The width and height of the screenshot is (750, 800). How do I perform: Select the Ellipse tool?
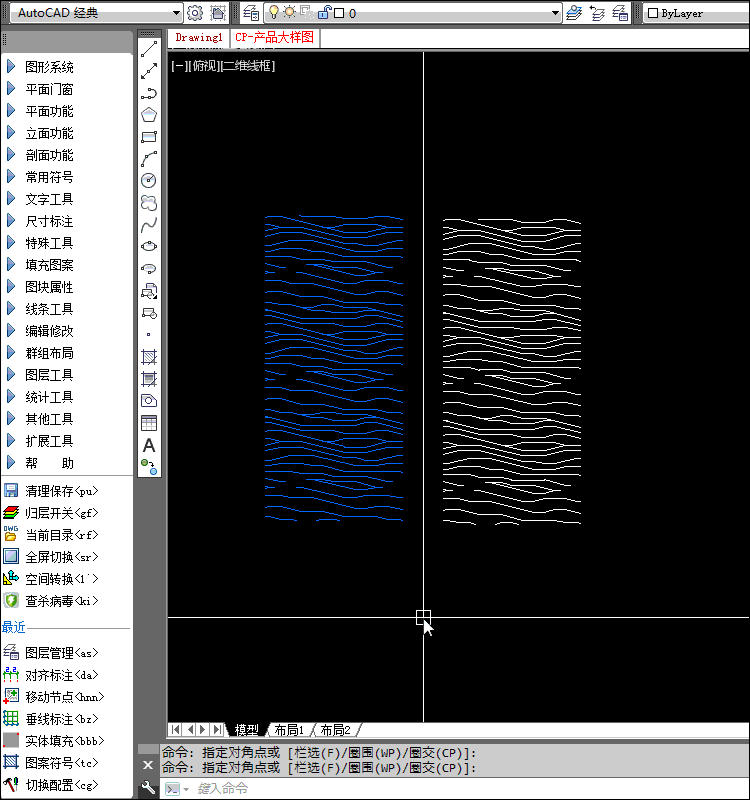click(x=149, y=246)
